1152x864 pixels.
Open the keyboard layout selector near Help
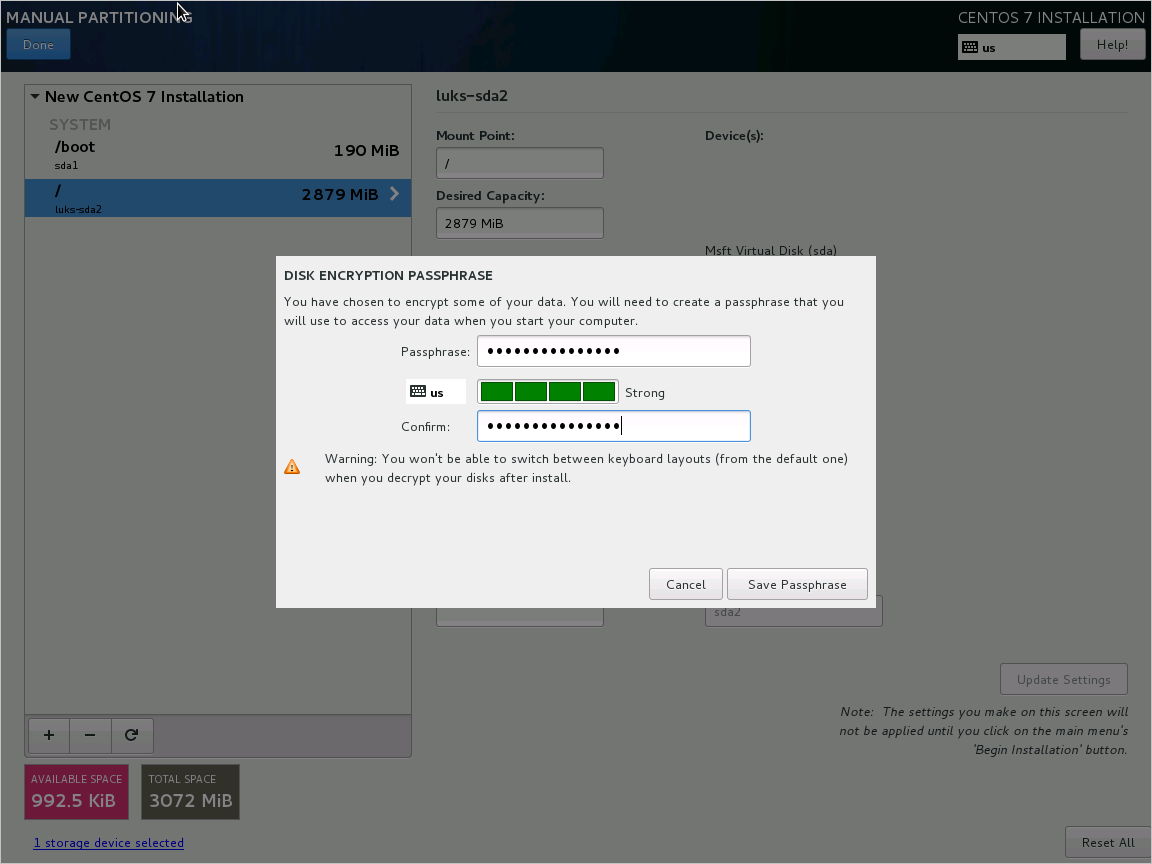(x=1011, y=46)
